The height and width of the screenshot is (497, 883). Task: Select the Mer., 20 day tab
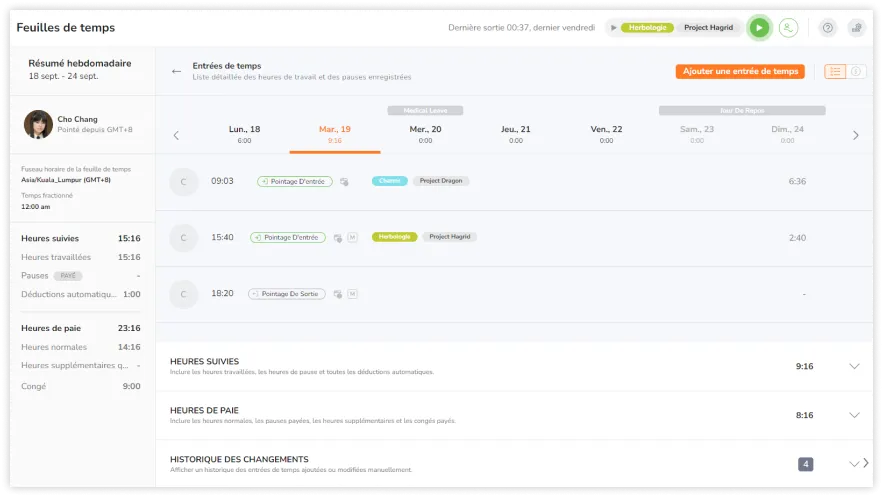coord(425,134)
